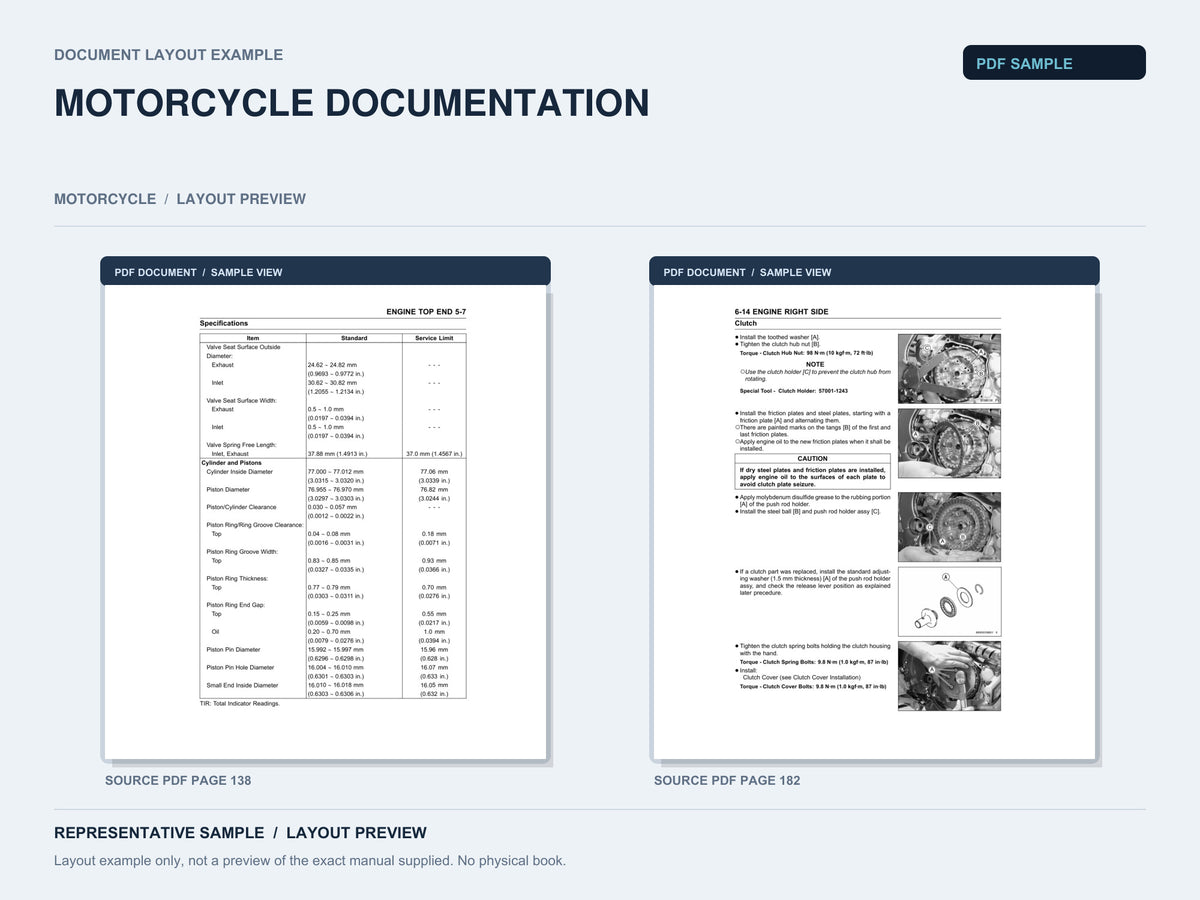The image size is (1200, 900).
Task: Open the source PDF page 138 thumbnail
Action: (x=325, y=523)
